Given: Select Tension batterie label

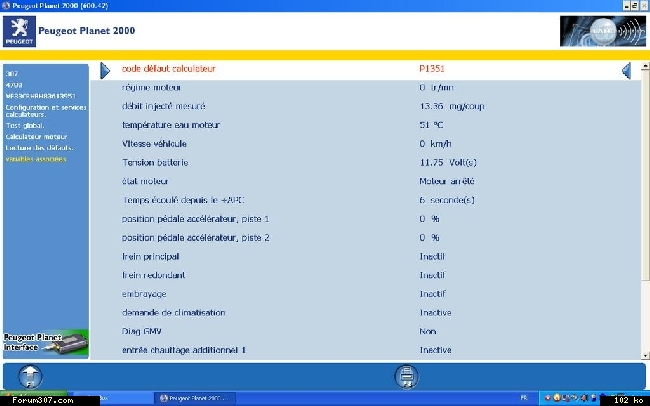Looking at the screenshot, I should pos(155,163).
